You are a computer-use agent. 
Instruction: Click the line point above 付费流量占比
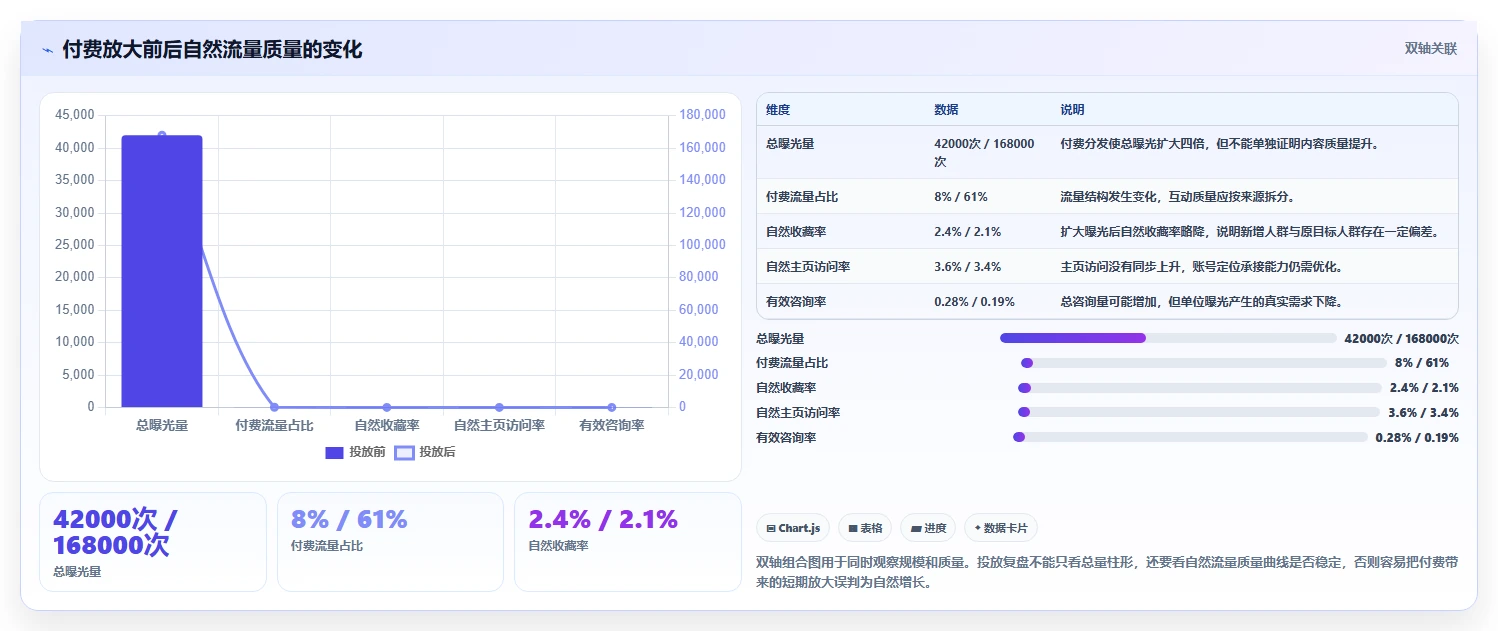click(274, 407)
